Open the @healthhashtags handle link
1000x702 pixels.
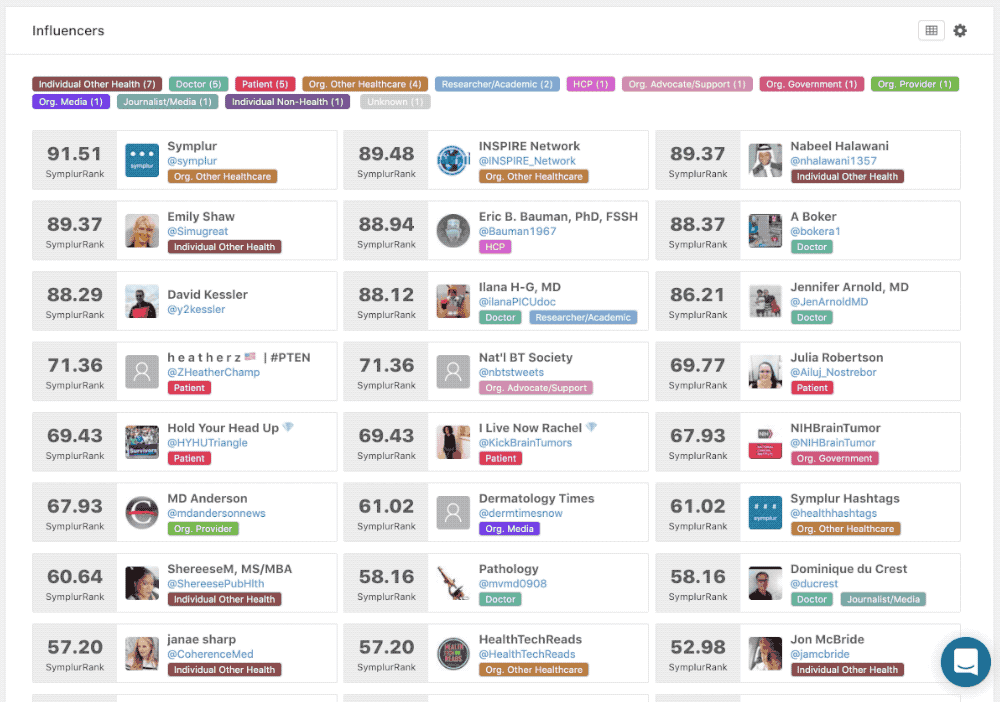834,513
